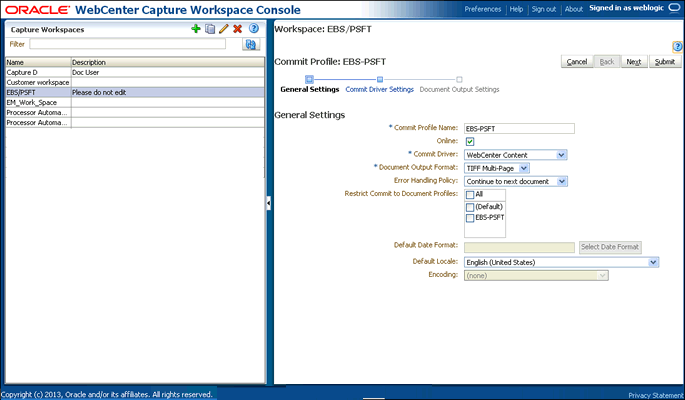The height and width of the screenshot is (400, 685).
Task: Go to General Settings step
Action: [x=310, y=89]
